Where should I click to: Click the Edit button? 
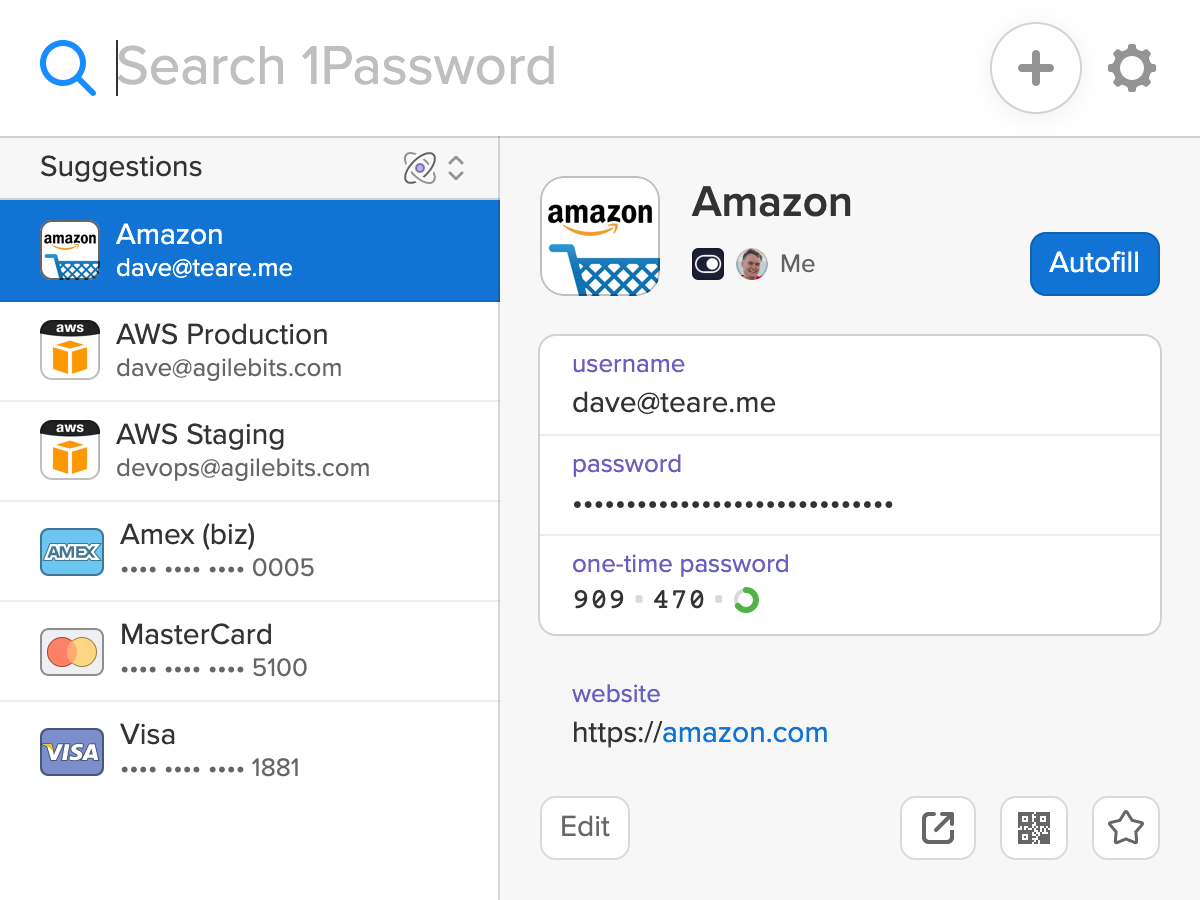coord(584,827)
